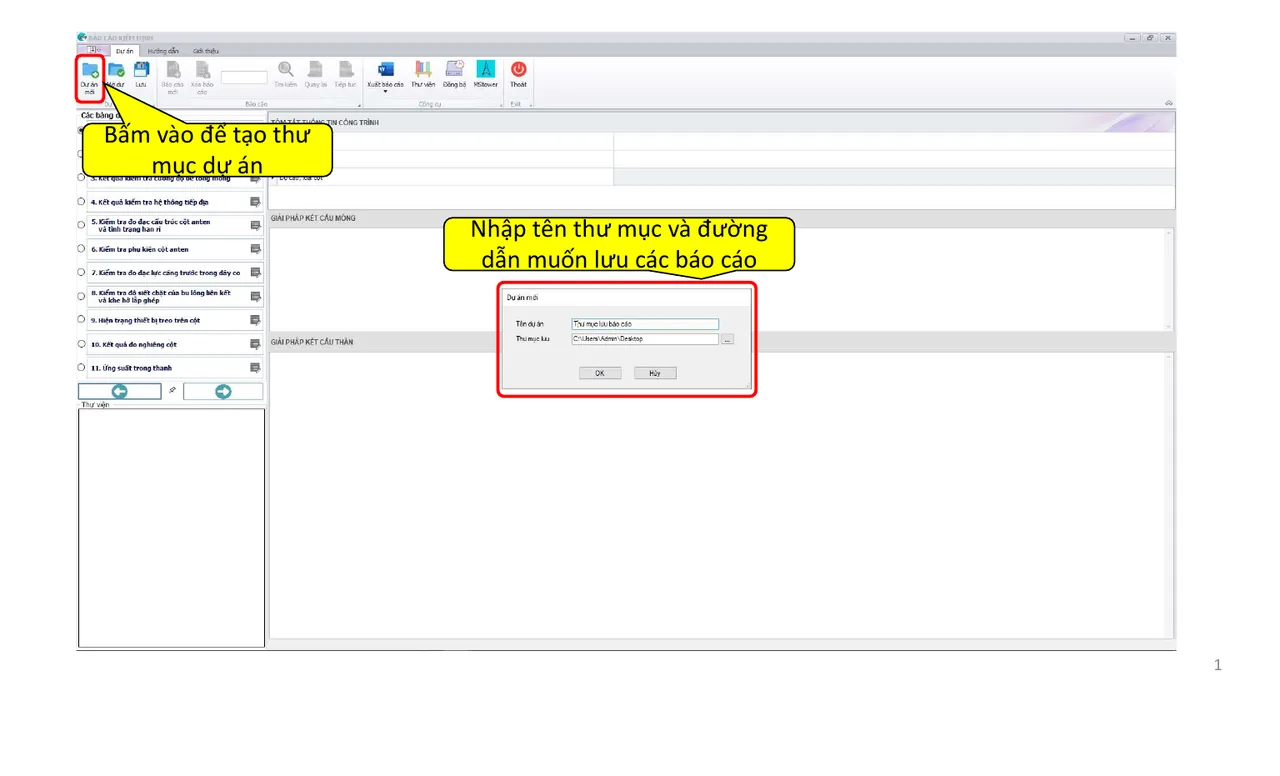Viewport: 1280px width, 776px height.
Task: Select radio for 8. độ siết chặt bu lông
Action: (x=81, y=296)
